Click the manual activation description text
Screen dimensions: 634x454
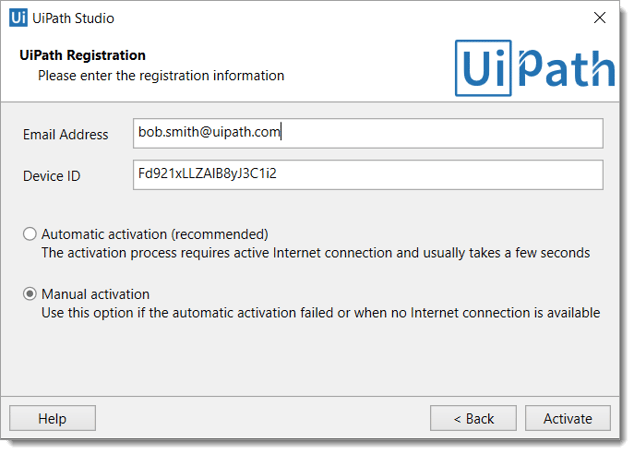321,313
